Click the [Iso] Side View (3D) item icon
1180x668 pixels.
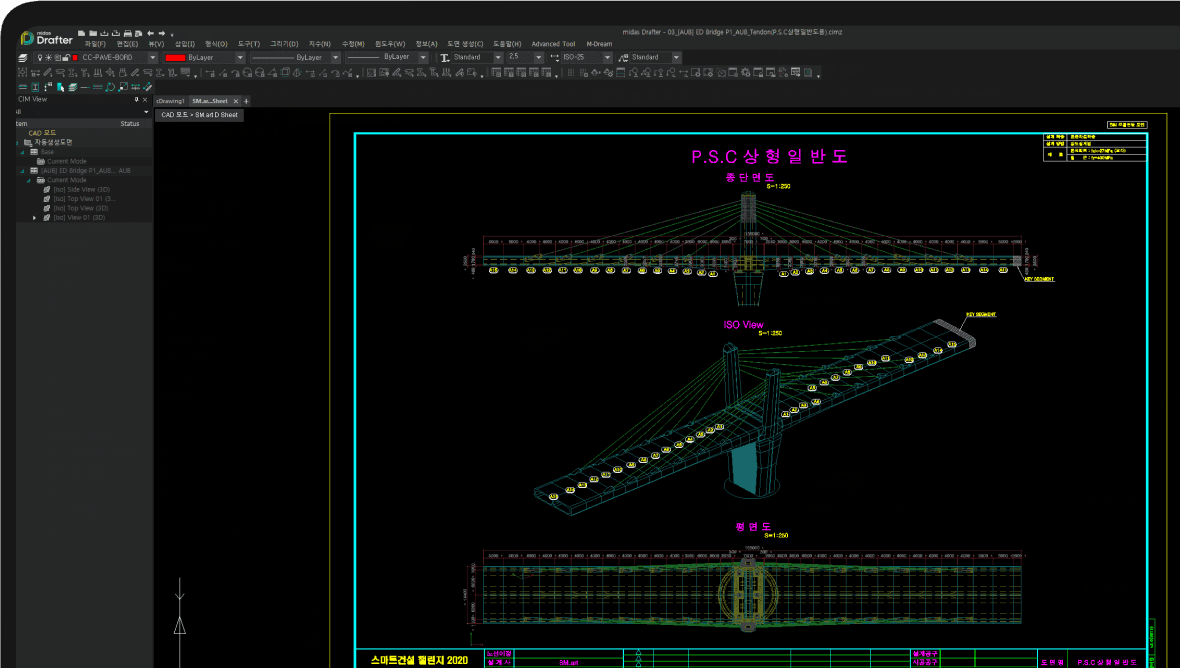coord(46,189)
